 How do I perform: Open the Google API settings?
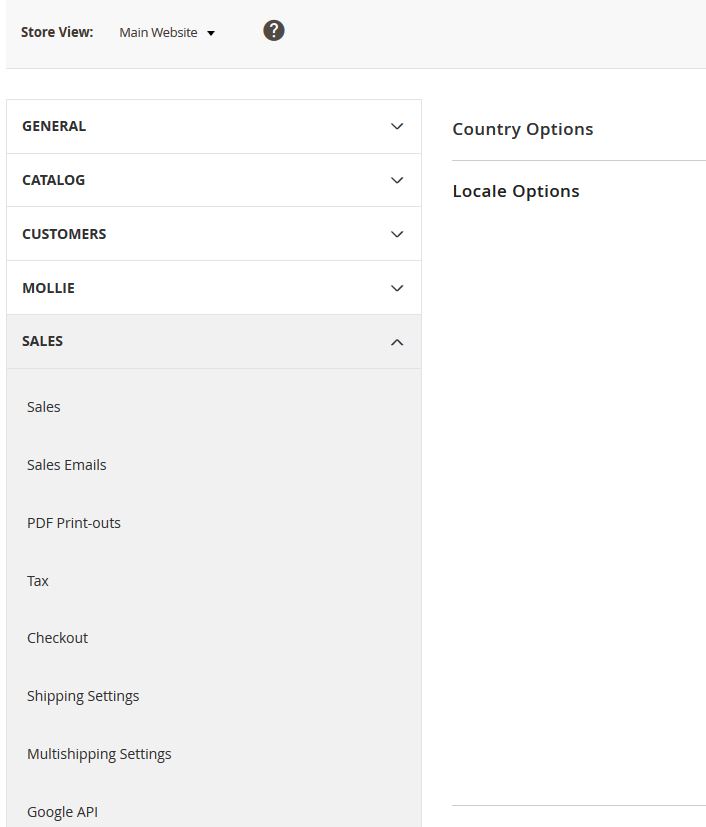click(x=62, y=811)
